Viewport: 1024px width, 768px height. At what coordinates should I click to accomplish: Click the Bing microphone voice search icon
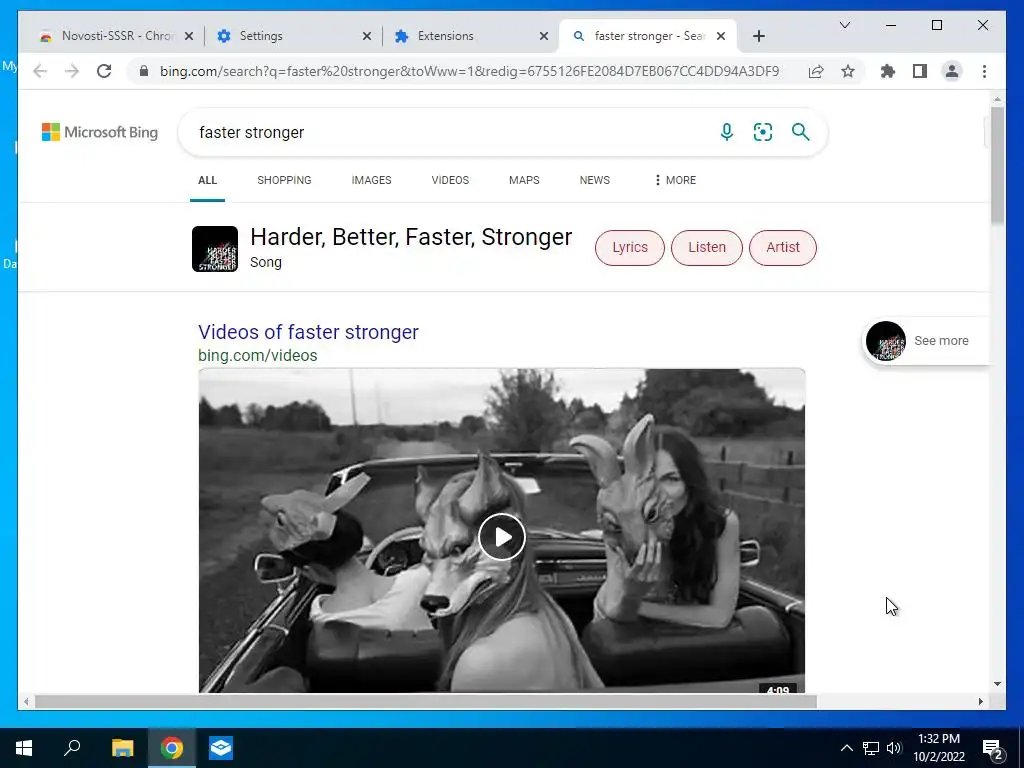point(726,132)
